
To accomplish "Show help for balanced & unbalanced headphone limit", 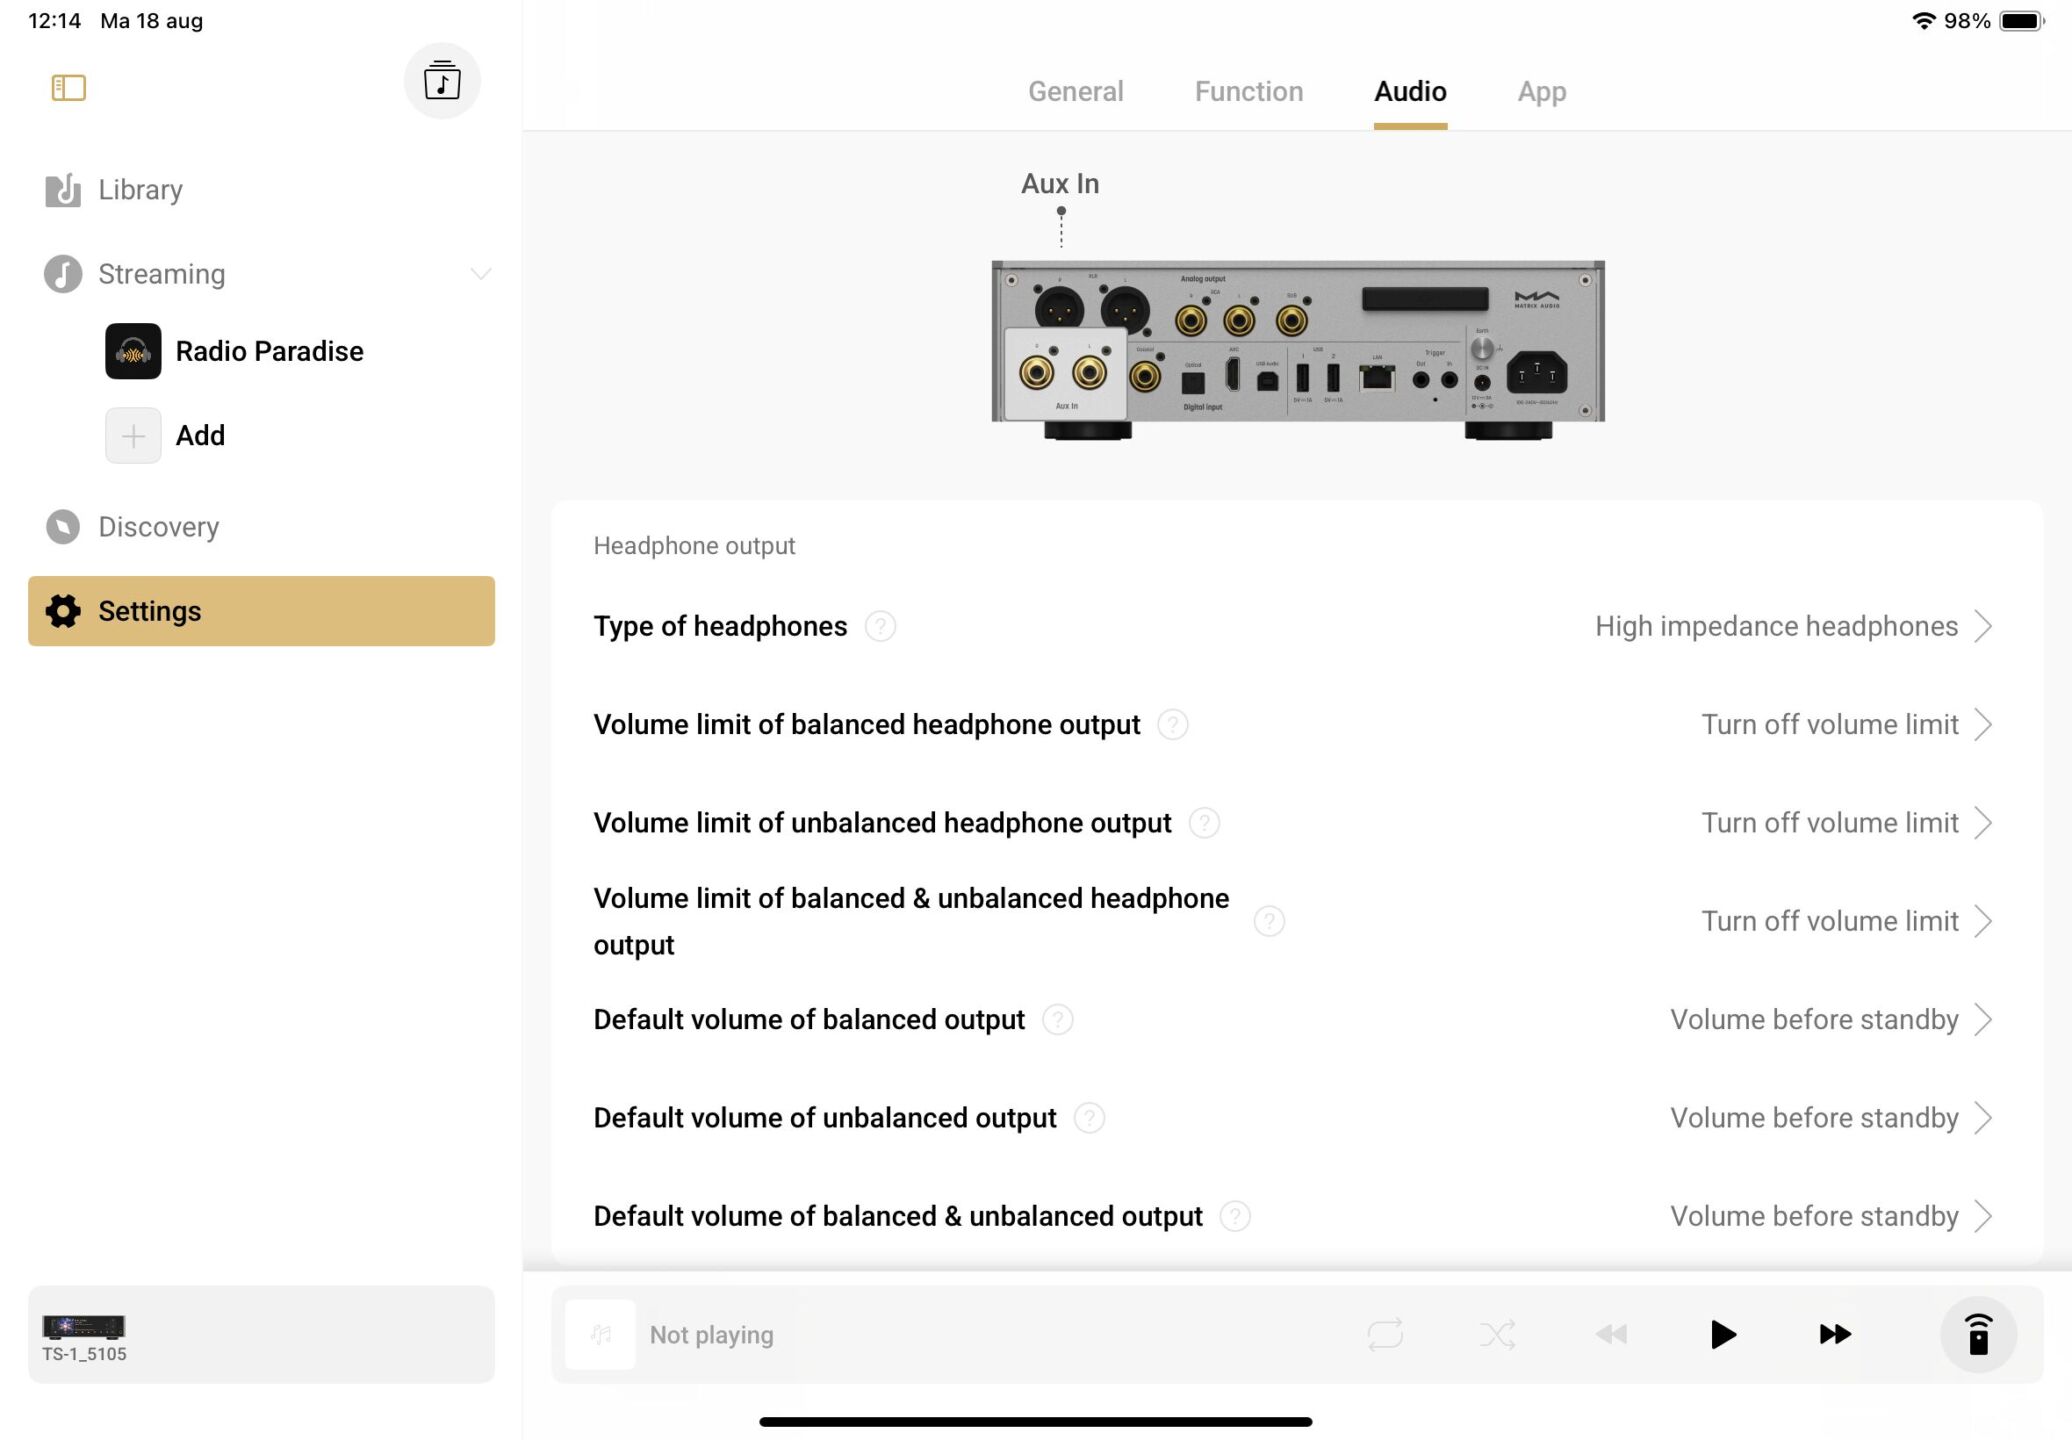I will click(x=1269, y=921).
